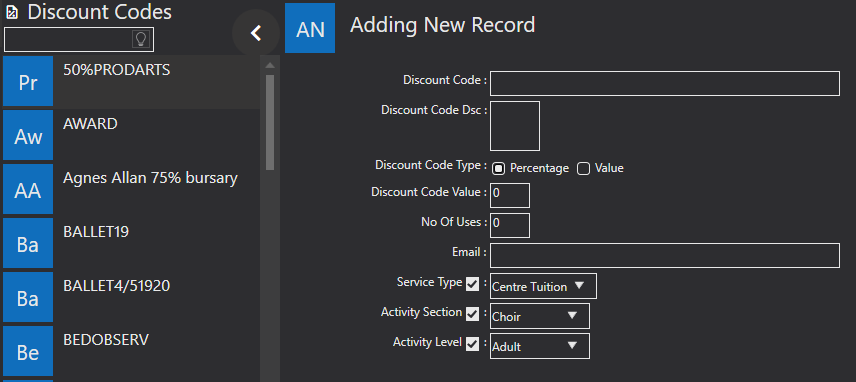The image size is (856, 382).
Task: Open the Pr tile for 50%PRODARTS
Action: [28, 81]
